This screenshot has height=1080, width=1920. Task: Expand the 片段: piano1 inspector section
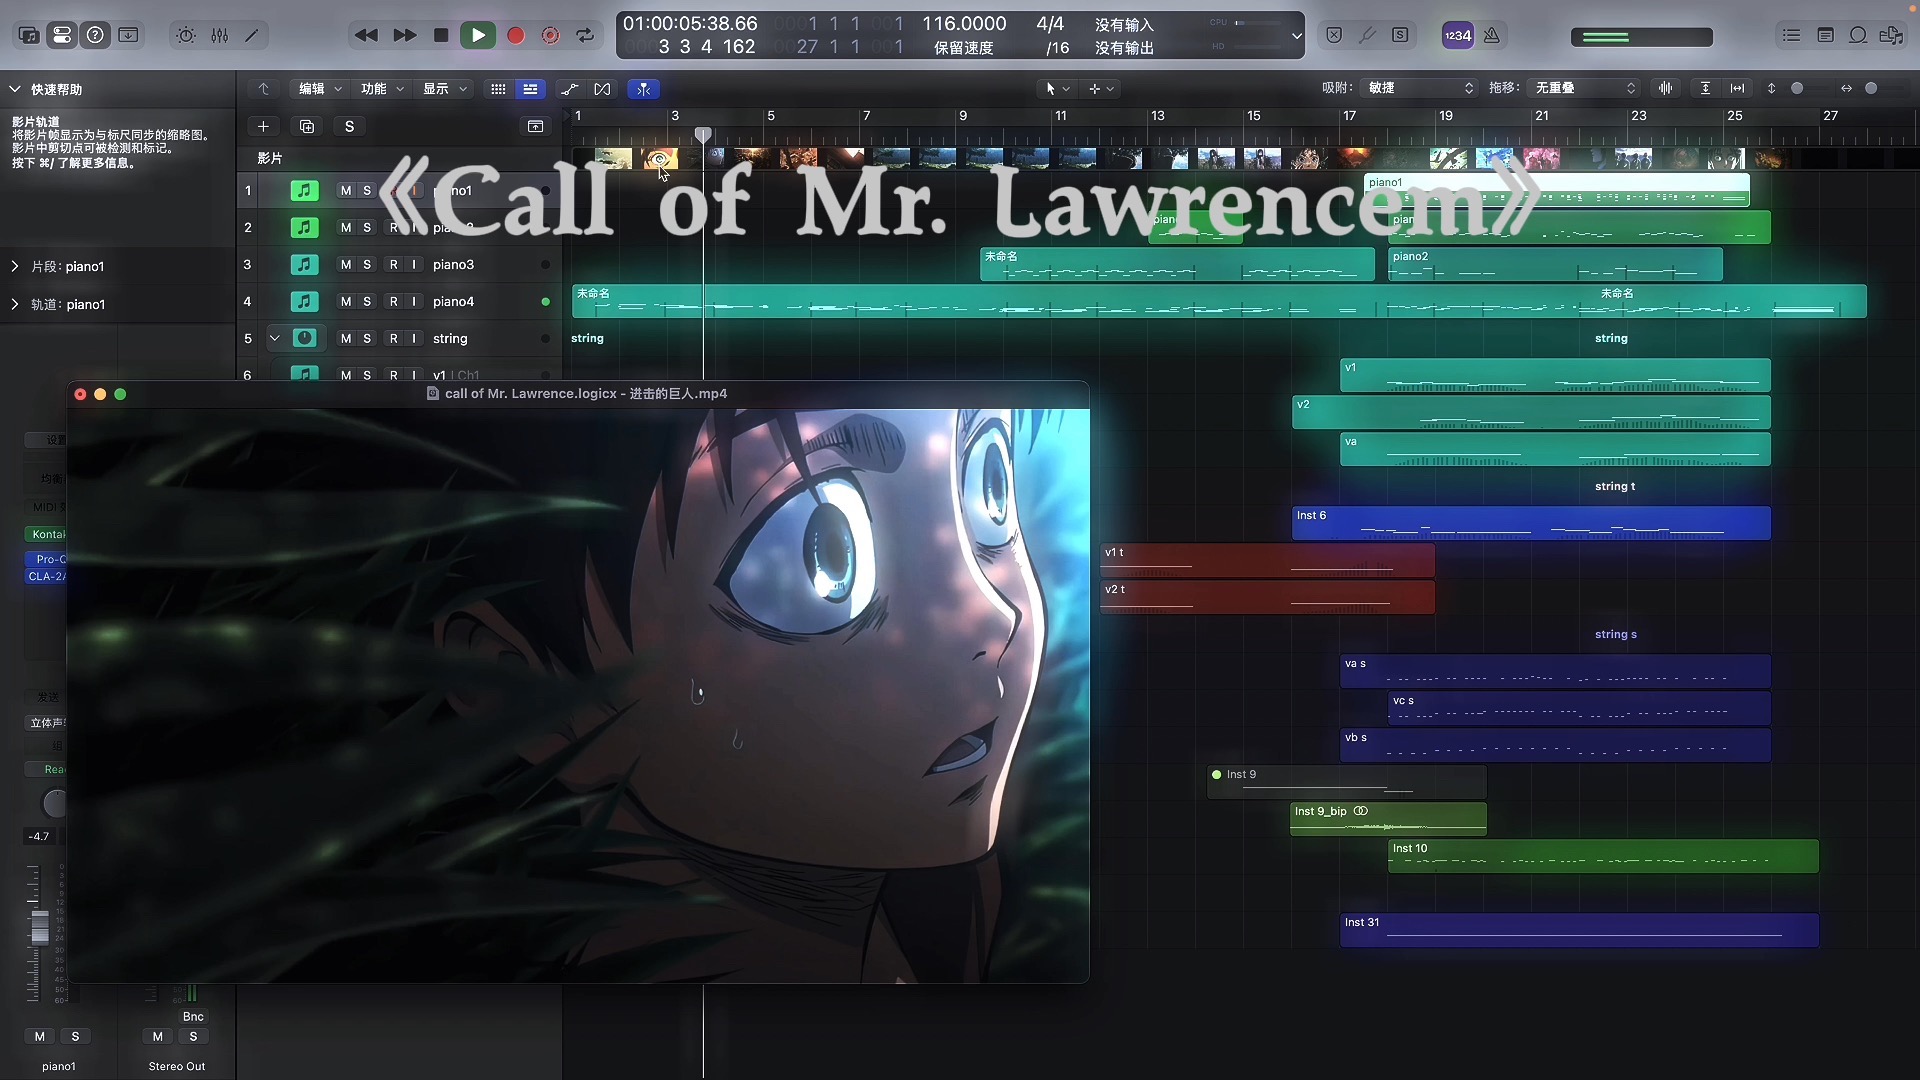(15, 267)
